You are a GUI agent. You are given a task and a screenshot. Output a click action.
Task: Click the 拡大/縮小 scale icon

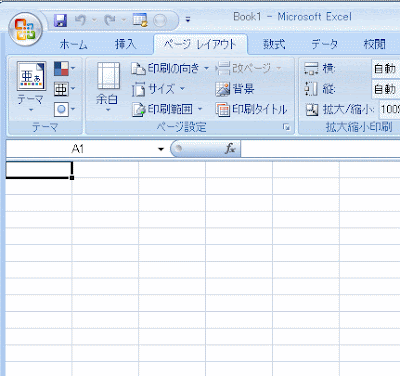click(x=312, y=109)
